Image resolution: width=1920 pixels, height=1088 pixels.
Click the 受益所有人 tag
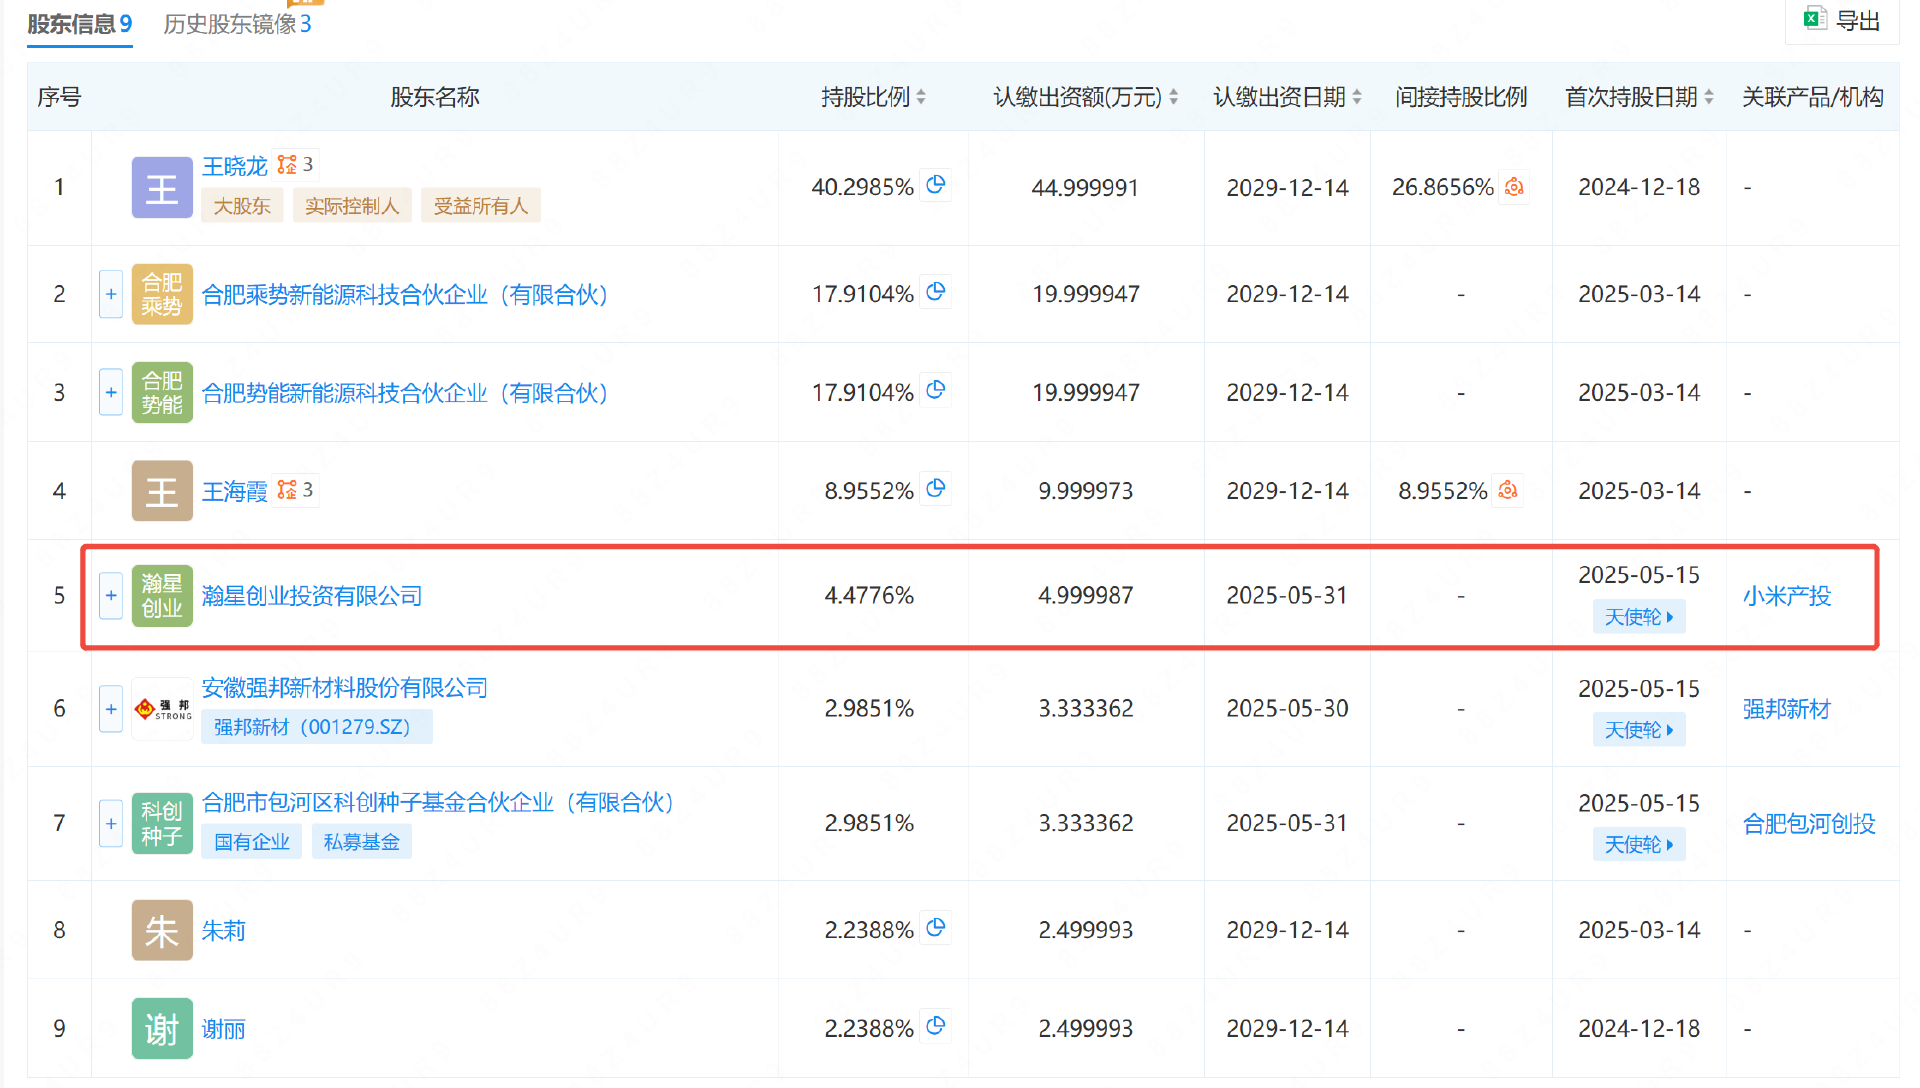pyautogui.click(x=481, y=206)
